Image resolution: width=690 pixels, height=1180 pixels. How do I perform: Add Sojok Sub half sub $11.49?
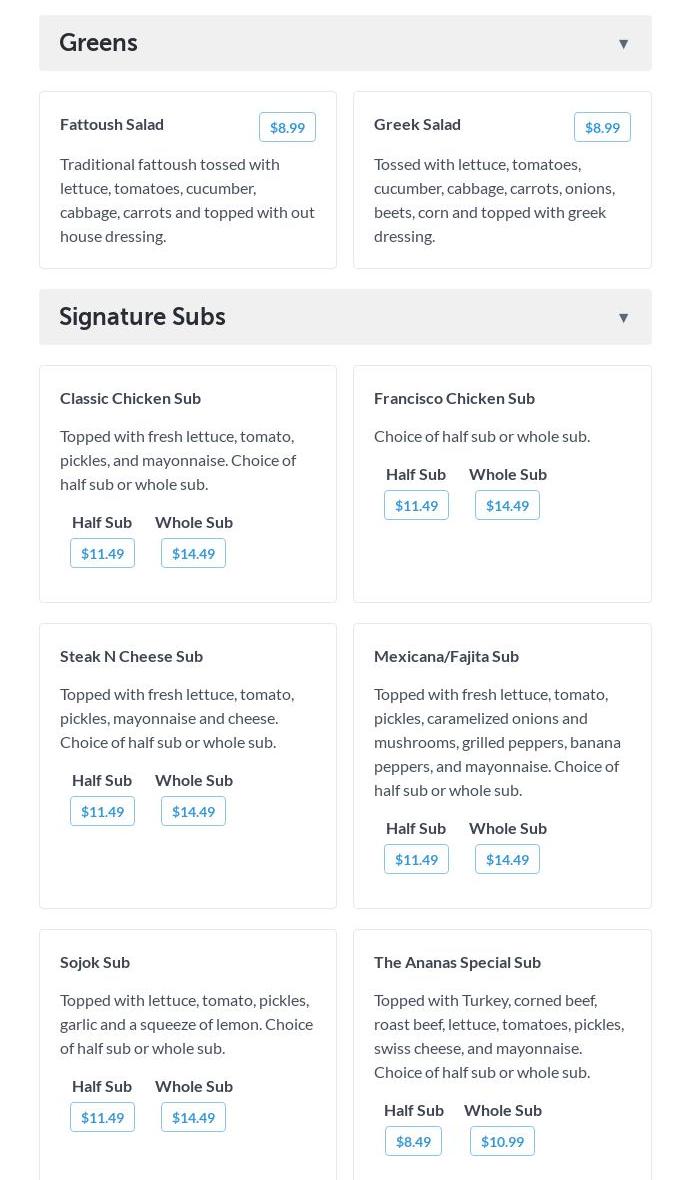pyautogui.click(x=102, y=1117)
